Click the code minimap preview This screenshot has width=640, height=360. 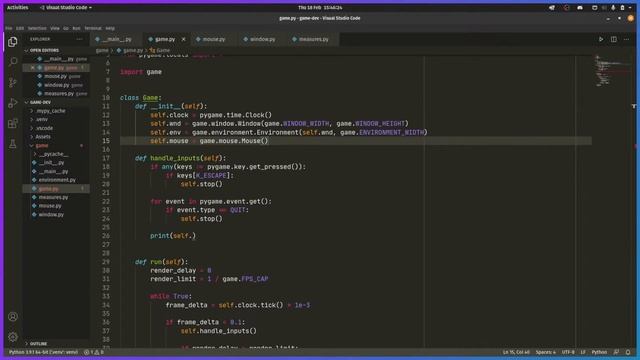[612, 70]
